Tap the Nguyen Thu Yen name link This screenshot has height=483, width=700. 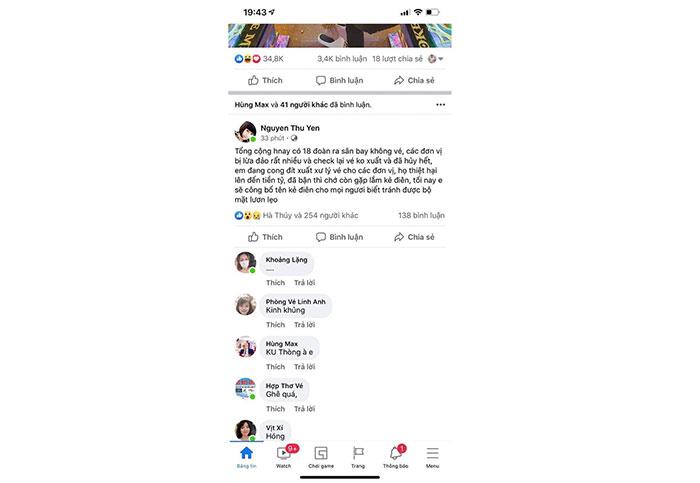point(290,128)
